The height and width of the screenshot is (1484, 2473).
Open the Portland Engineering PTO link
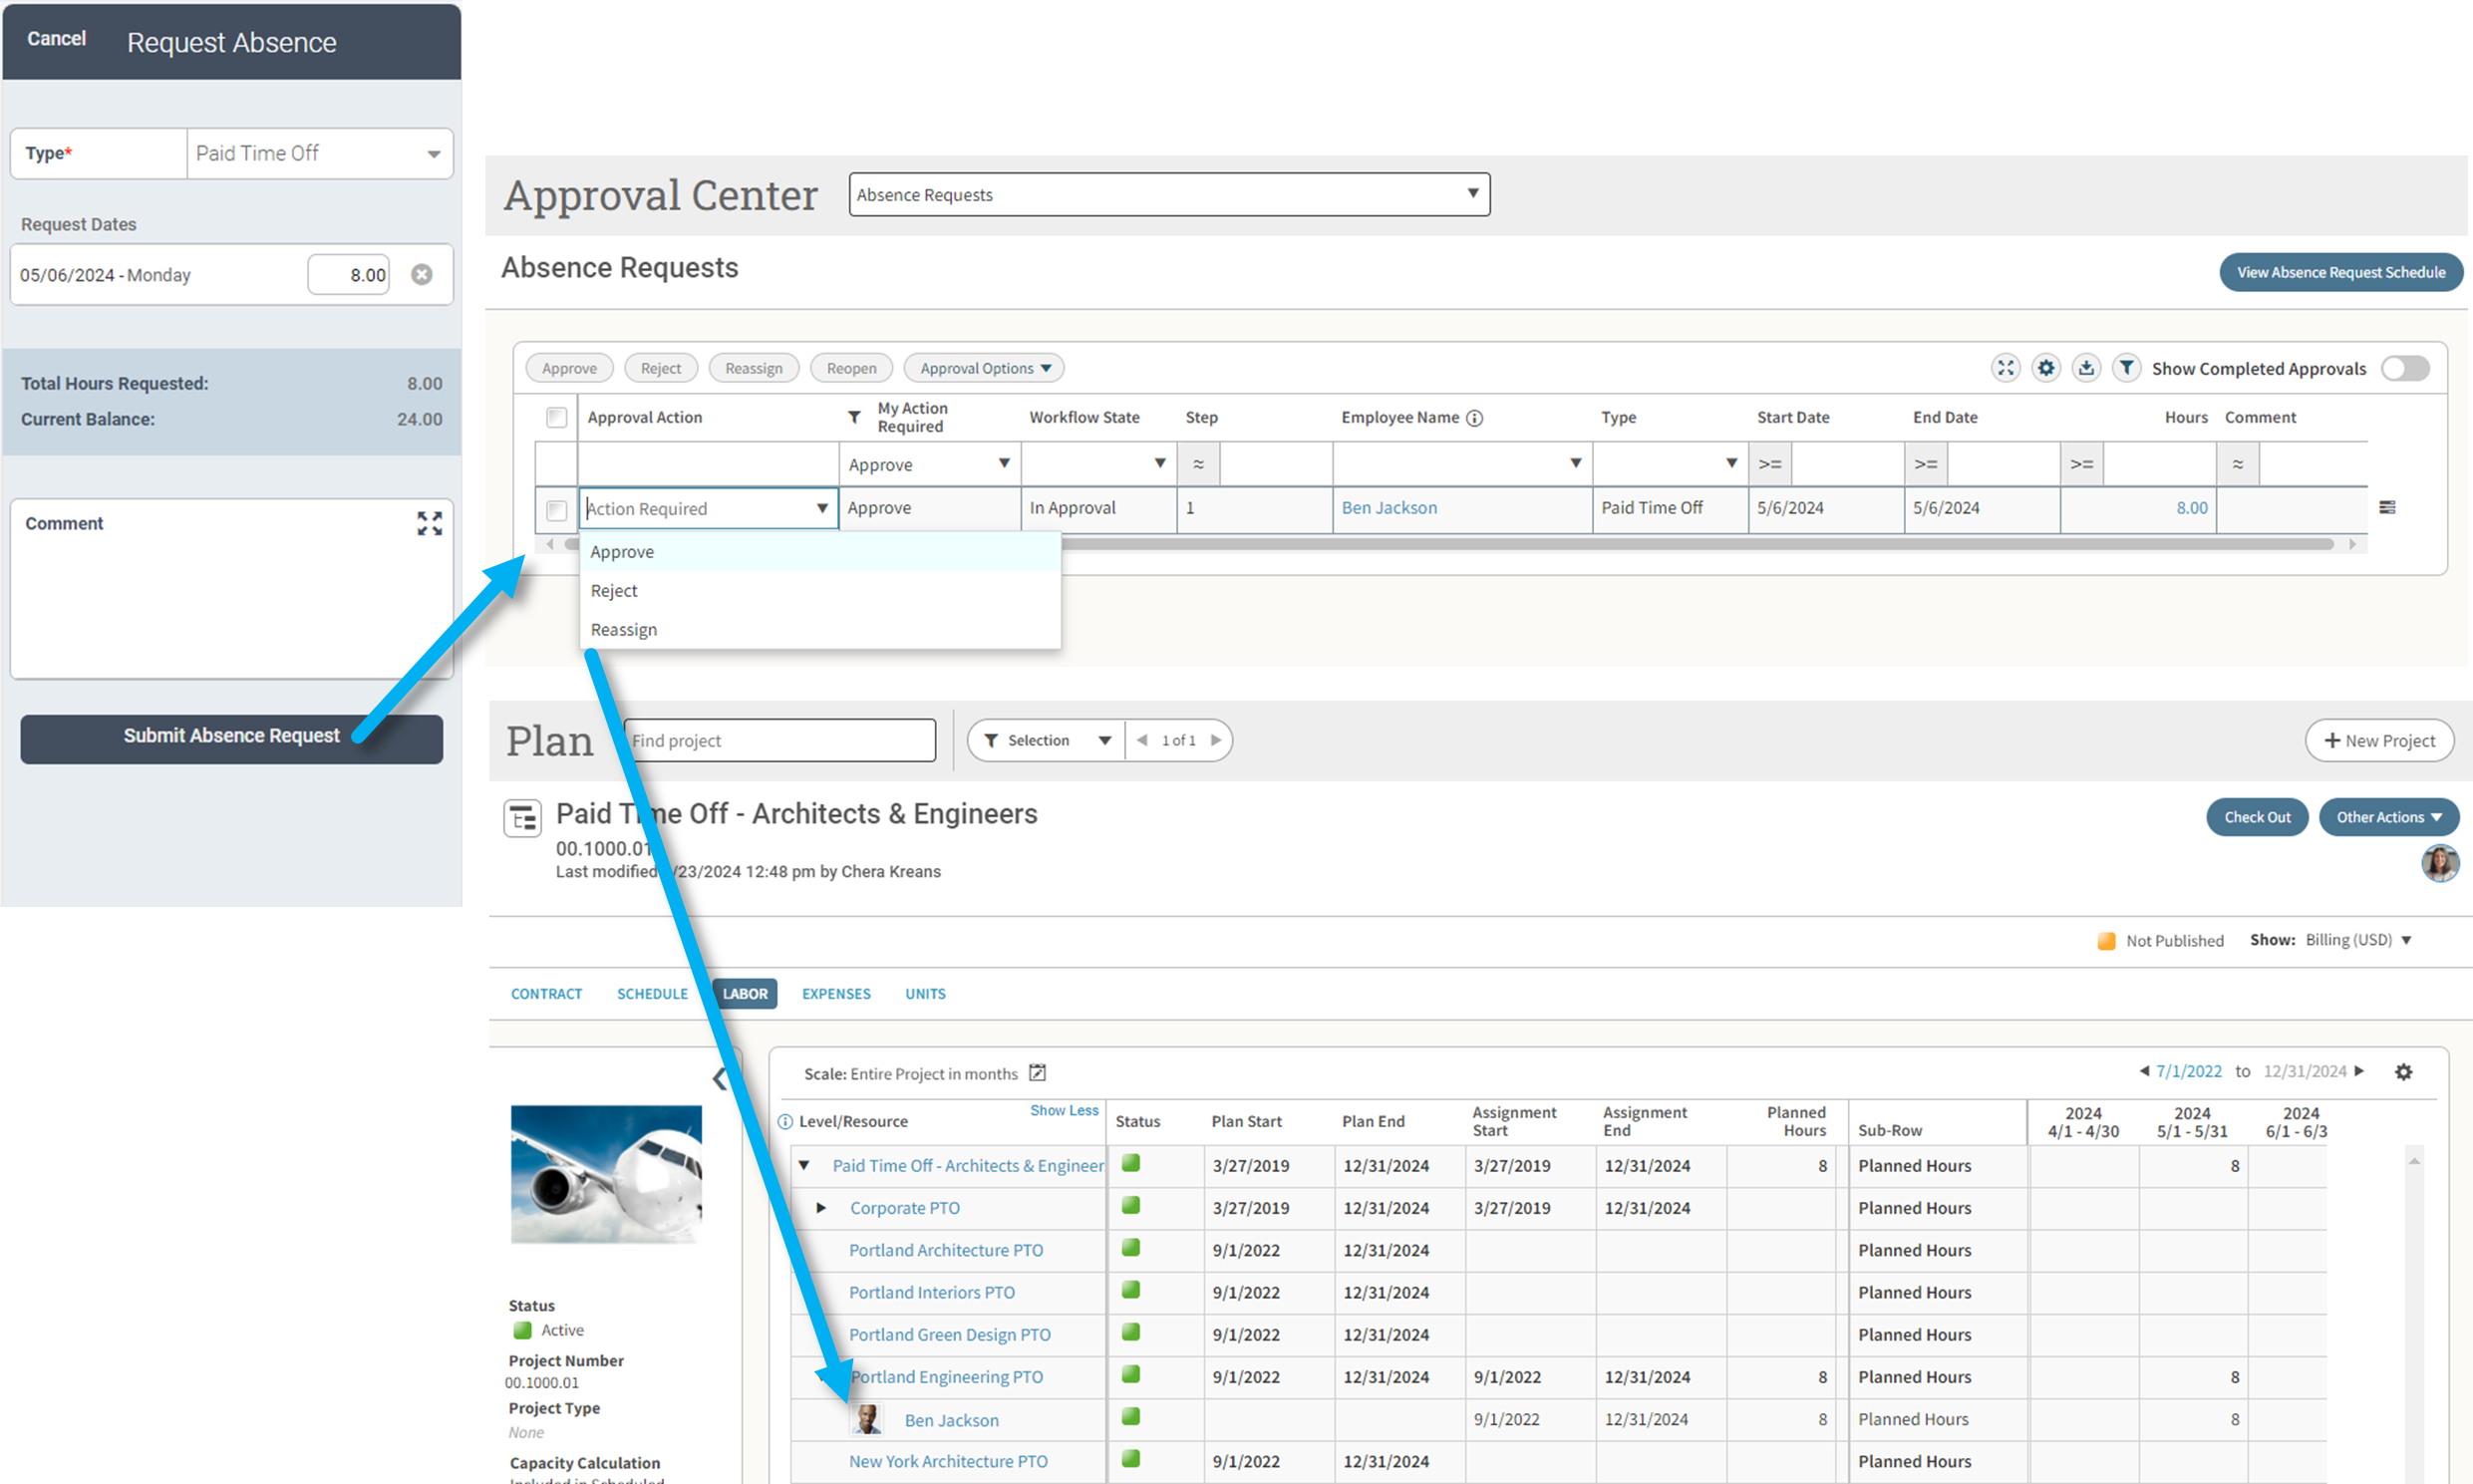(946, 1376)
